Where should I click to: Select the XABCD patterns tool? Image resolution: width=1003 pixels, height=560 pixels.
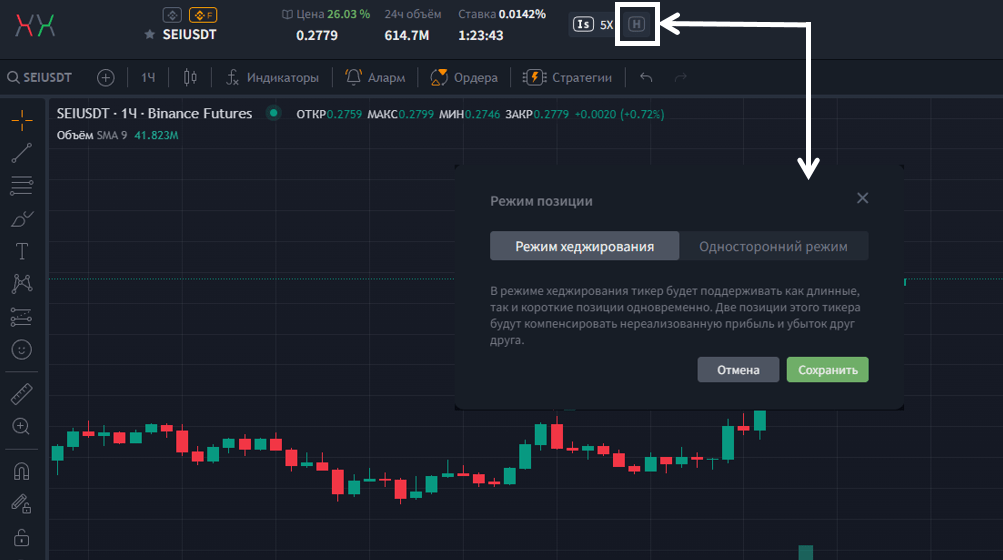tap(22, 284)
